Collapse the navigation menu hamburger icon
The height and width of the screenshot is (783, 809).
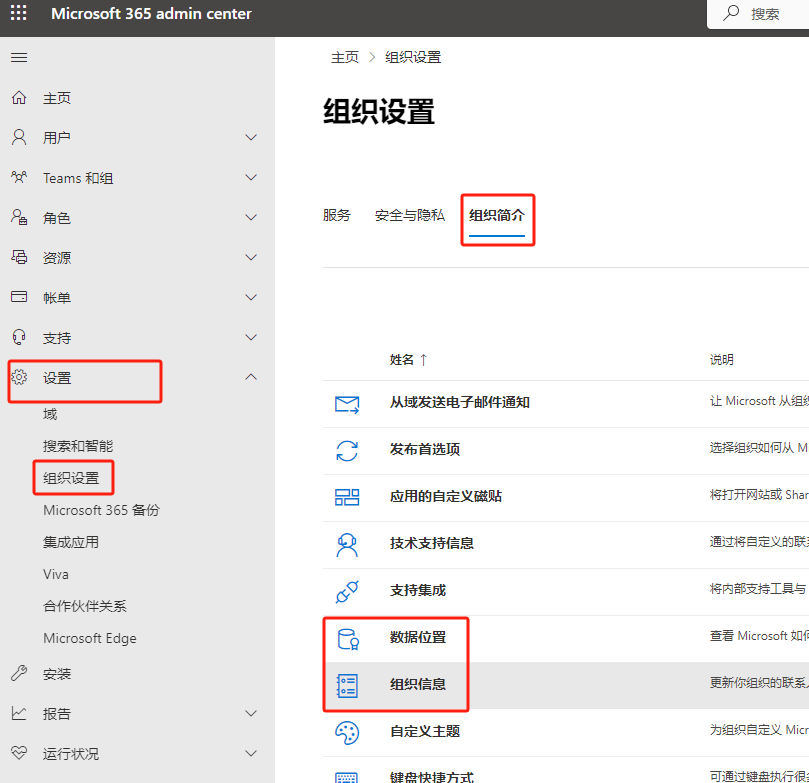[19, 57]
